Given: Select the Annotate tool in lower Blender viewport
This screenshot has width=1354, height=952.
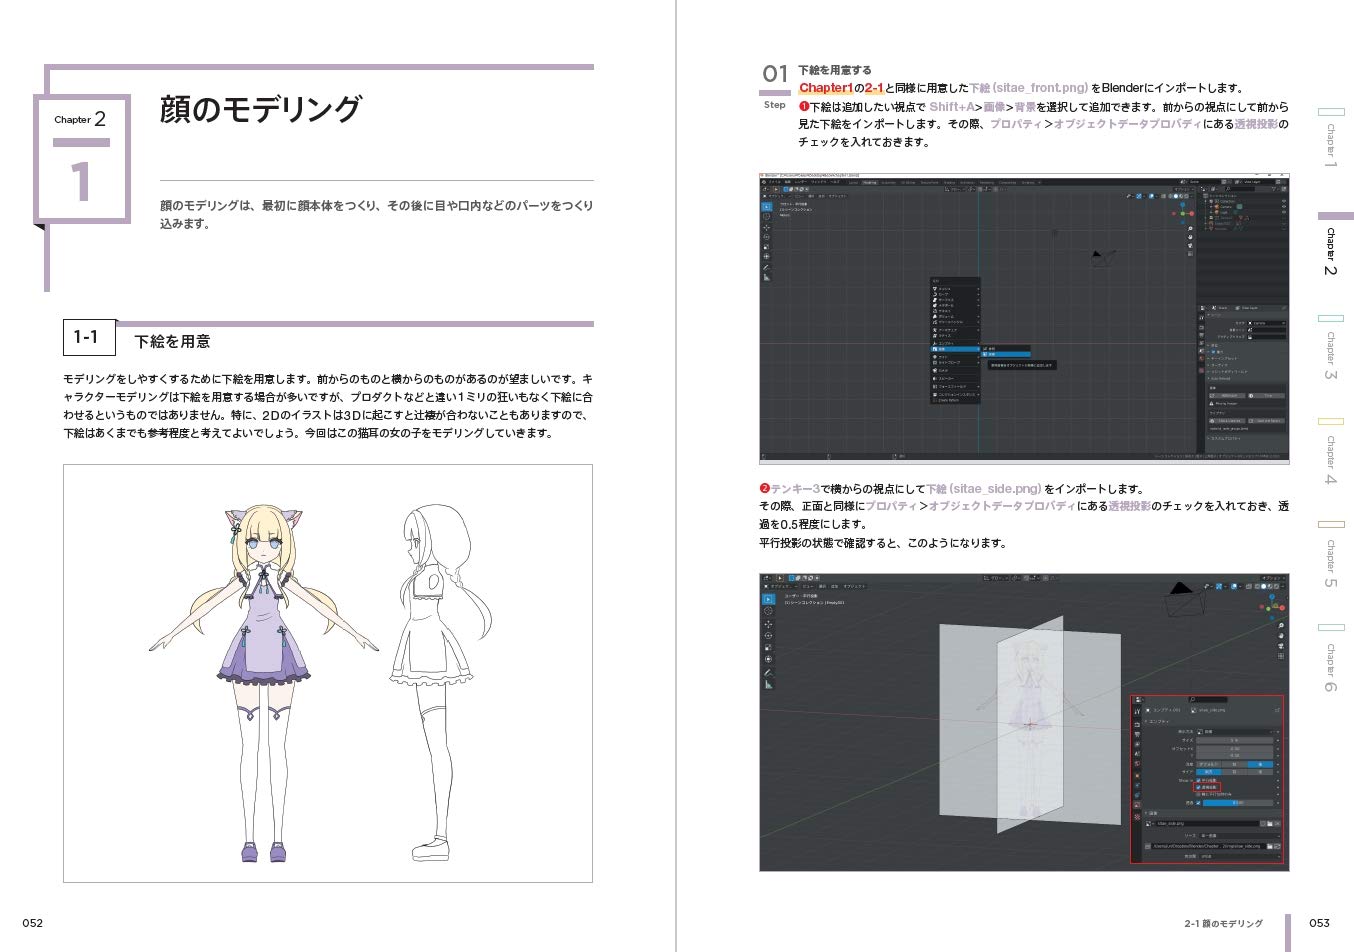Looking at the screenshot, I should pos(768,673).
